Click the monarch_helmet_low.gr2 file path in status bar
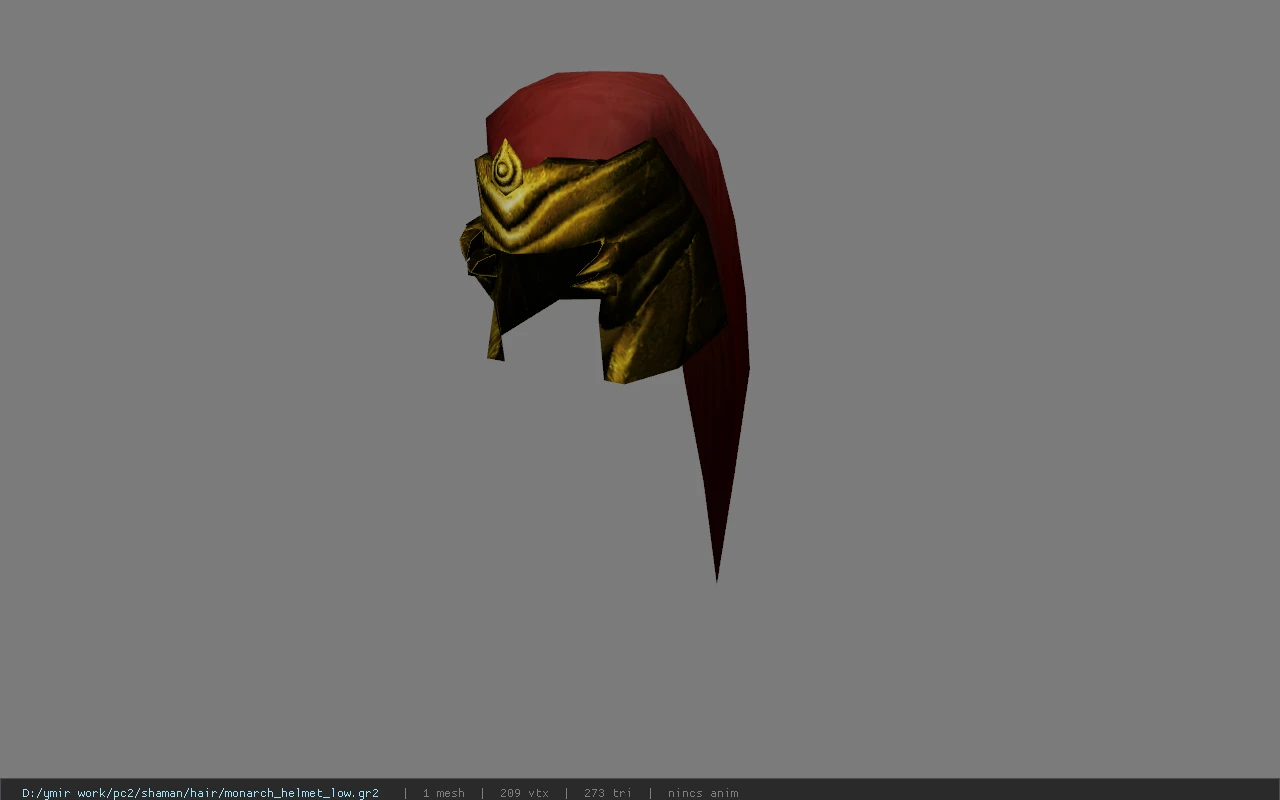Image resolution: width=1280 pixels, height=800 pixels. (200, 793)
